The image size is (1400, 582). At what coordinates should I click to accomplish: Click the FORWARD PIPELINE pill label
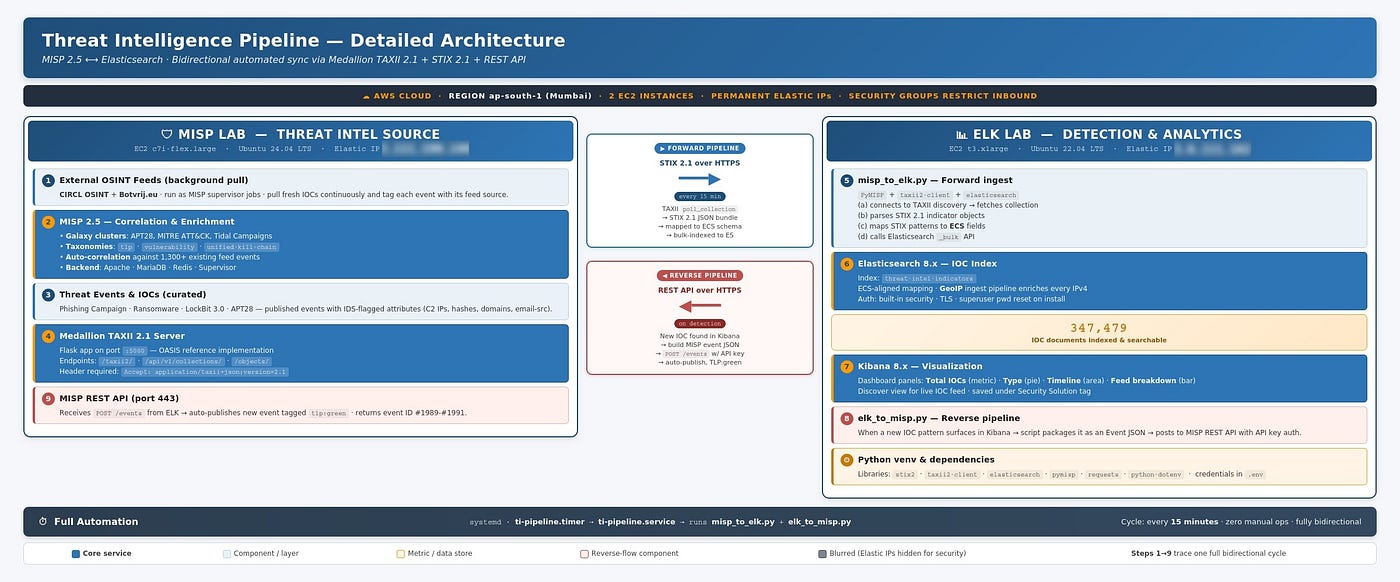pyautogui.click(x=699, y=148)
